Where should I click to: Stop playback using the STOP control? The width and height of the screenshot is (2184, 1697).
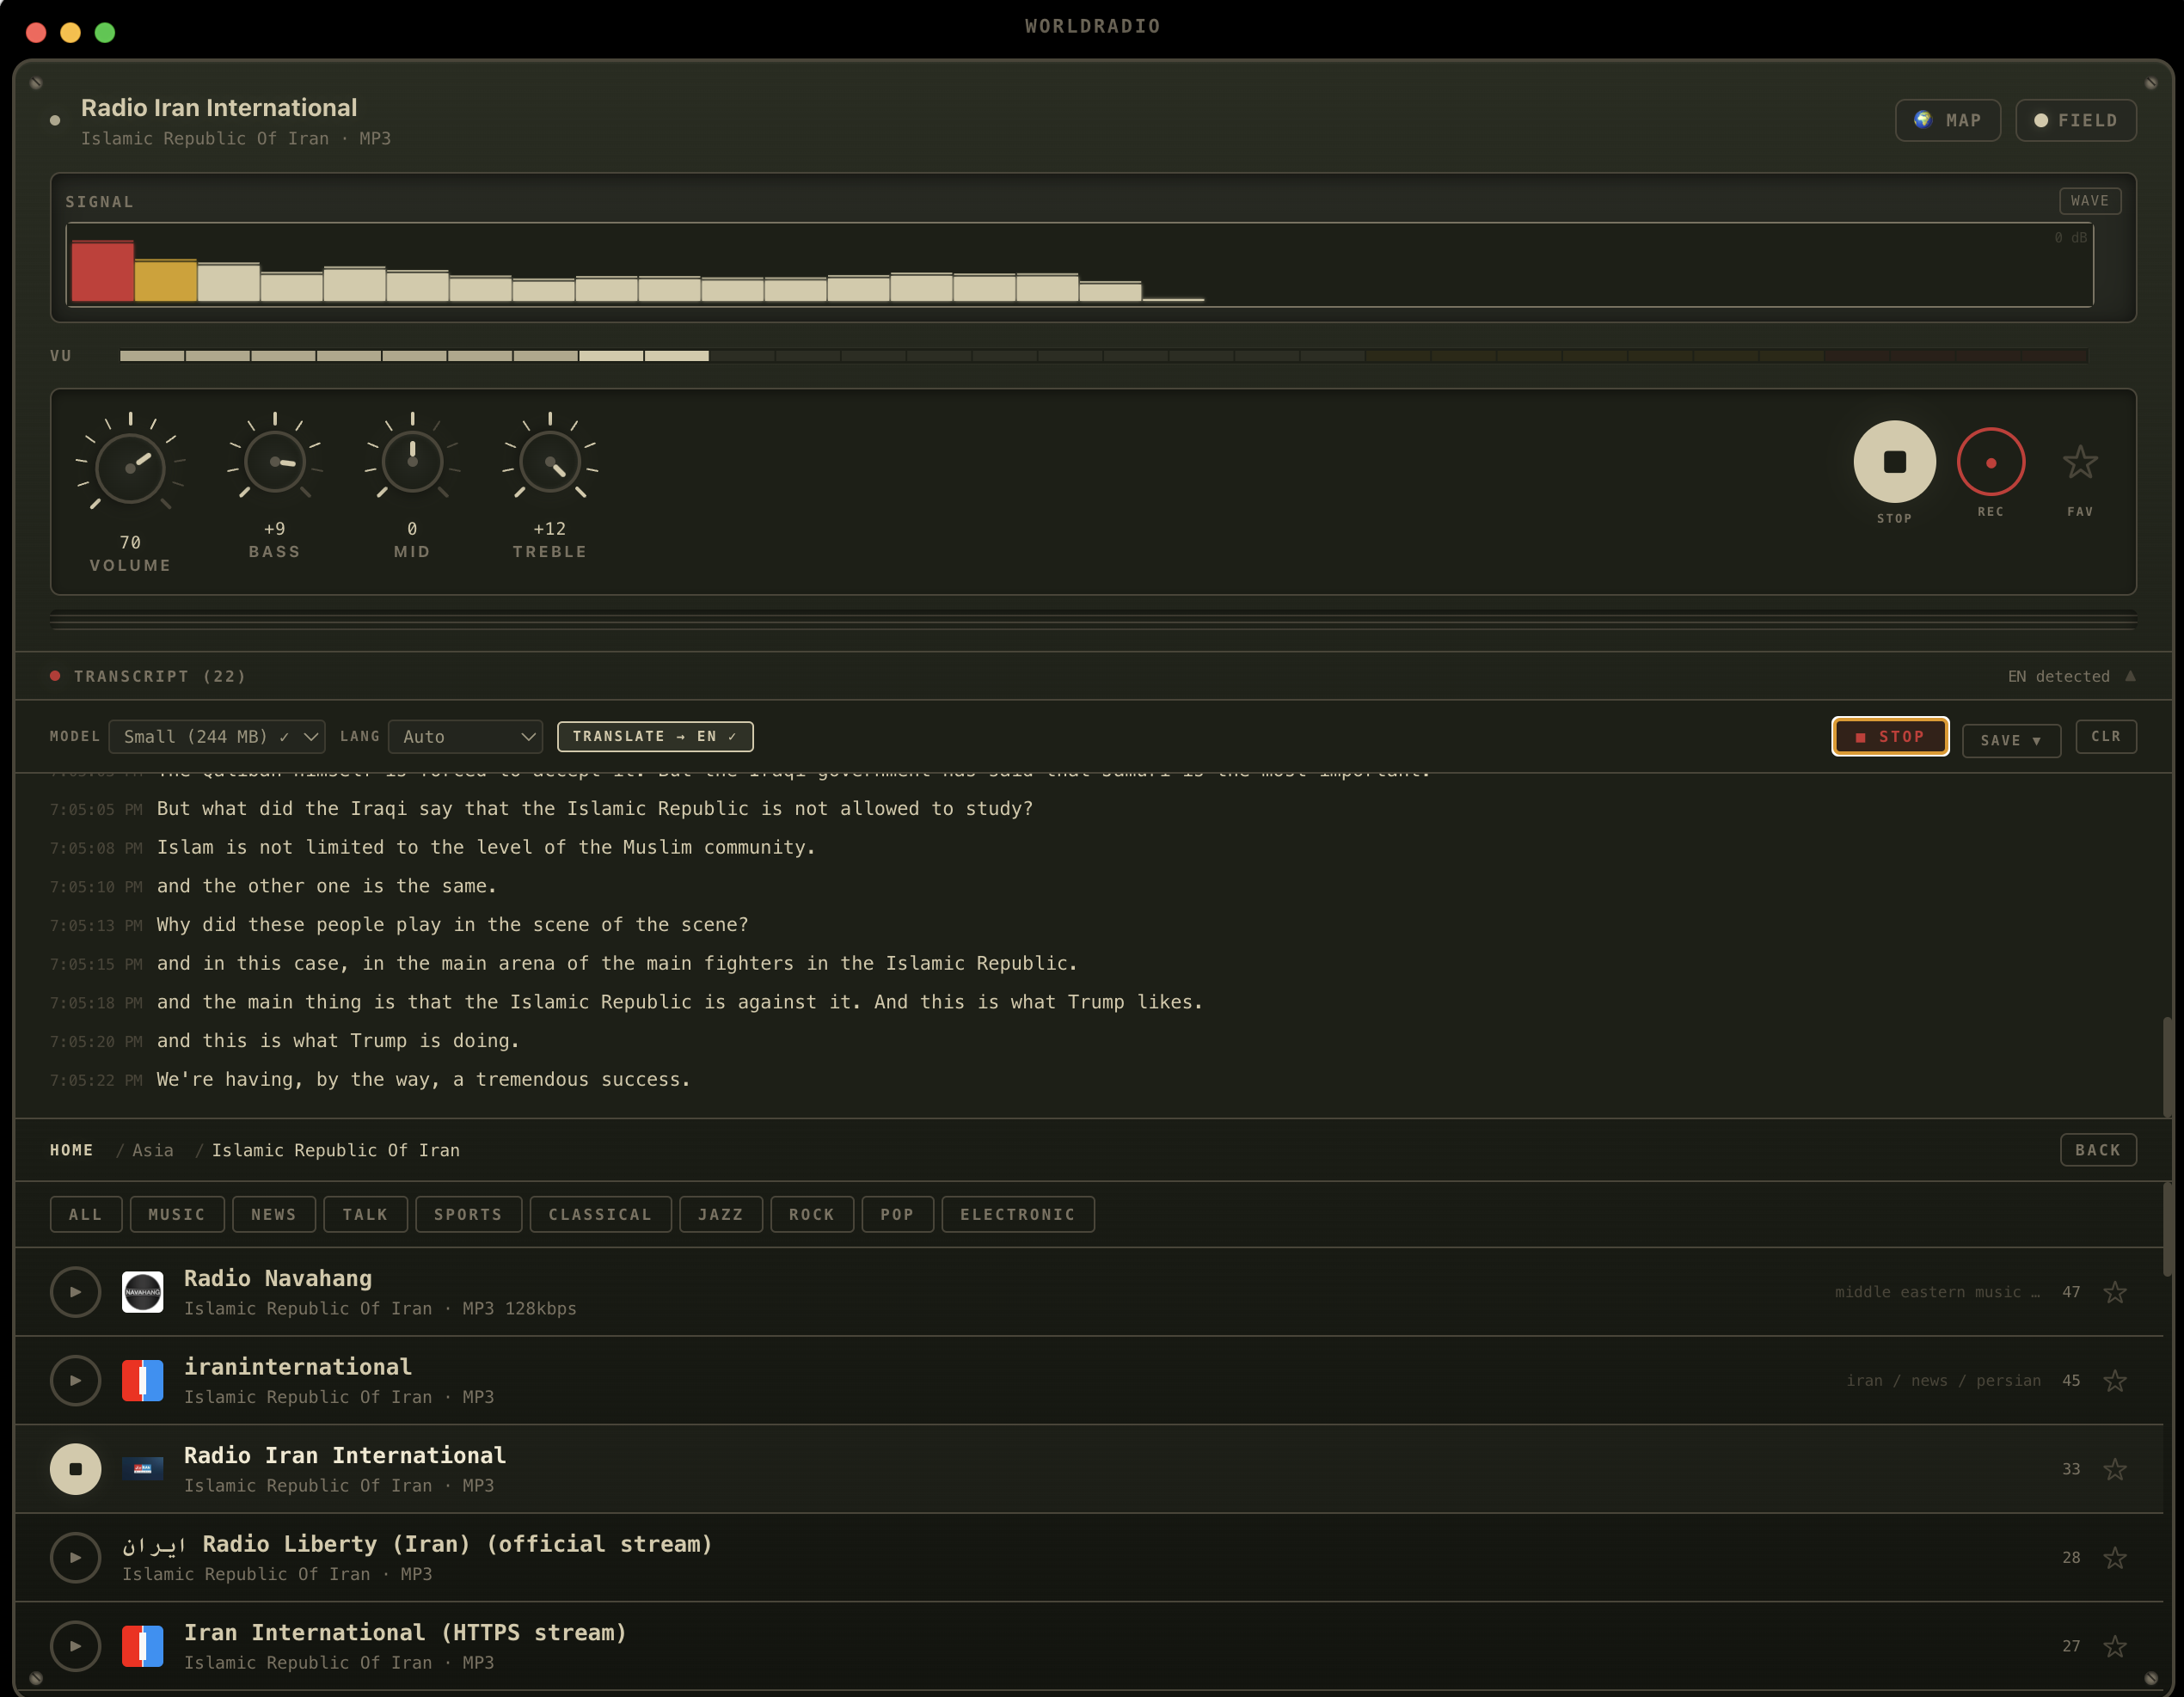pyautogui.click(x=1893, y=462)
